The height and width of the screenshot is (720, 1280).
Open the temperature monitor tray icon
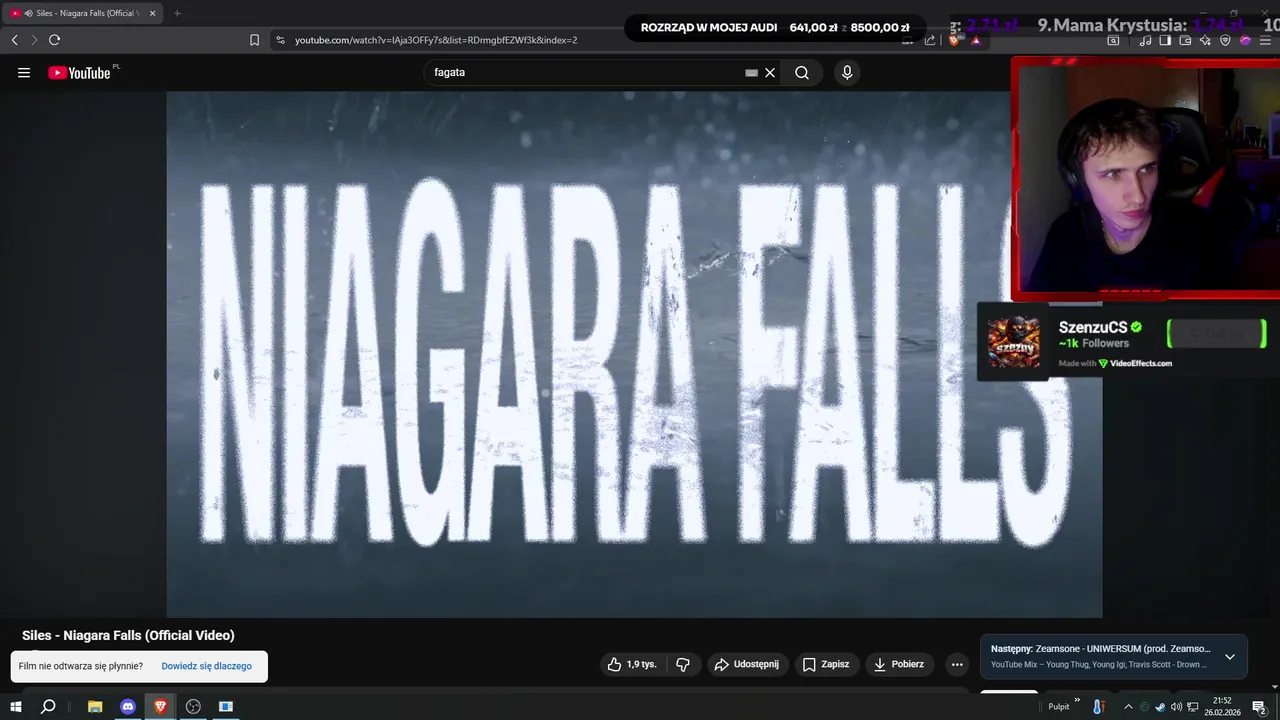tap(1098, 706)
